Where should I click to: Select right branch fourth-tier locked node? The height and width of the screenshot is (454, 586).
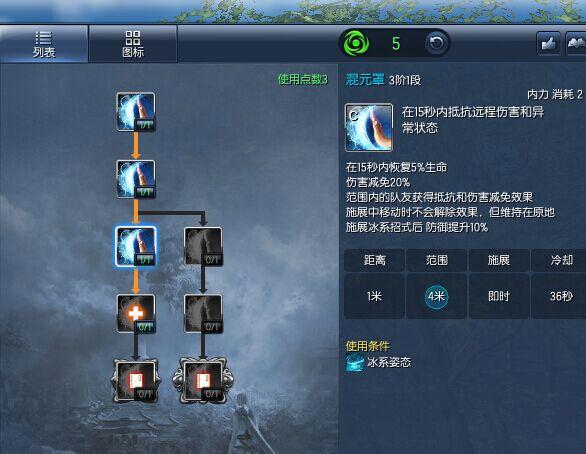203,314
